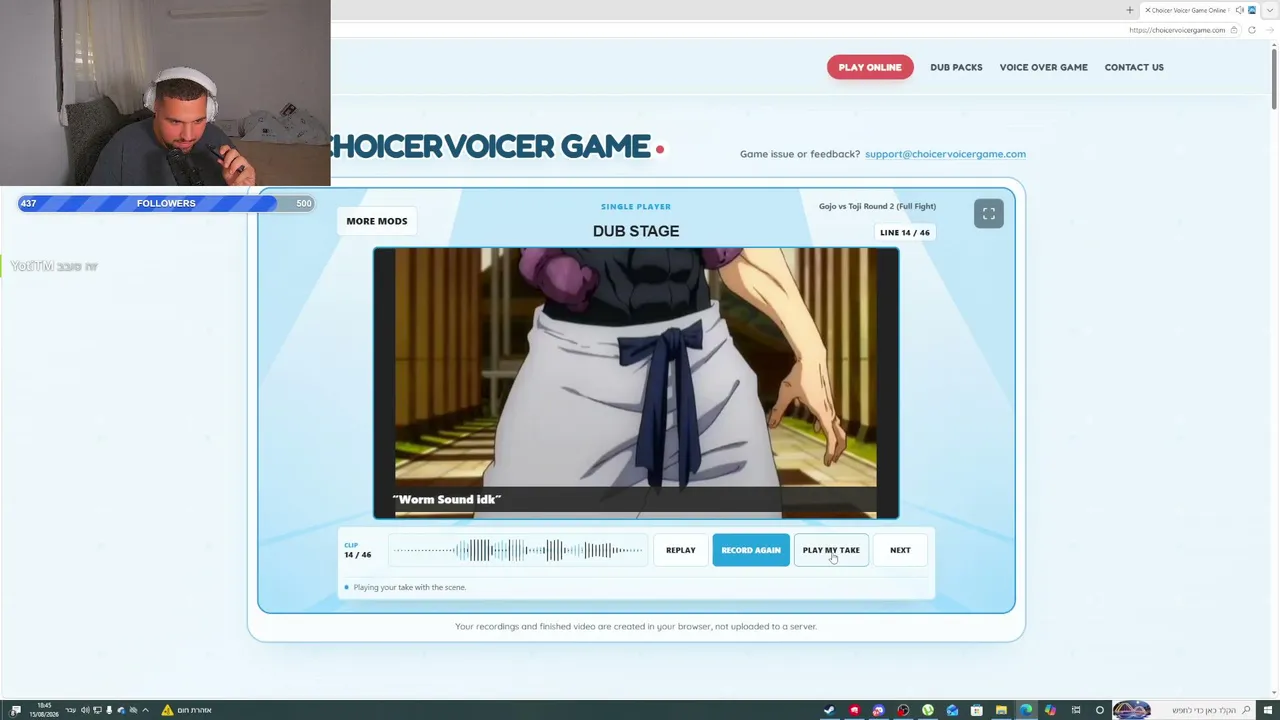Click the 'LINE 14 / 46' counter
The width and height of the screenshot is (1280, 720).
click(x=905, y=233)
